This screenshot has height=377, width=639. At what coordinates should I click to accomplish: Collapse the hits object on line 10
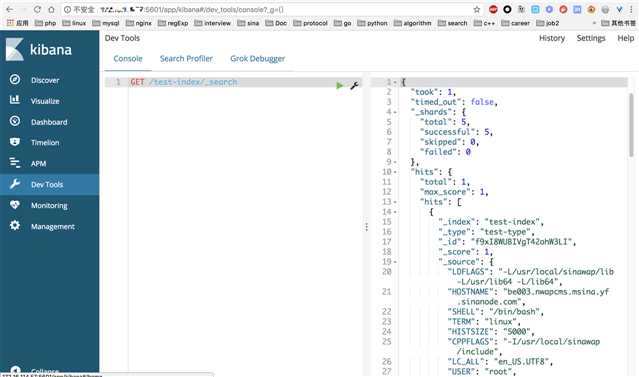pos(395,172)
